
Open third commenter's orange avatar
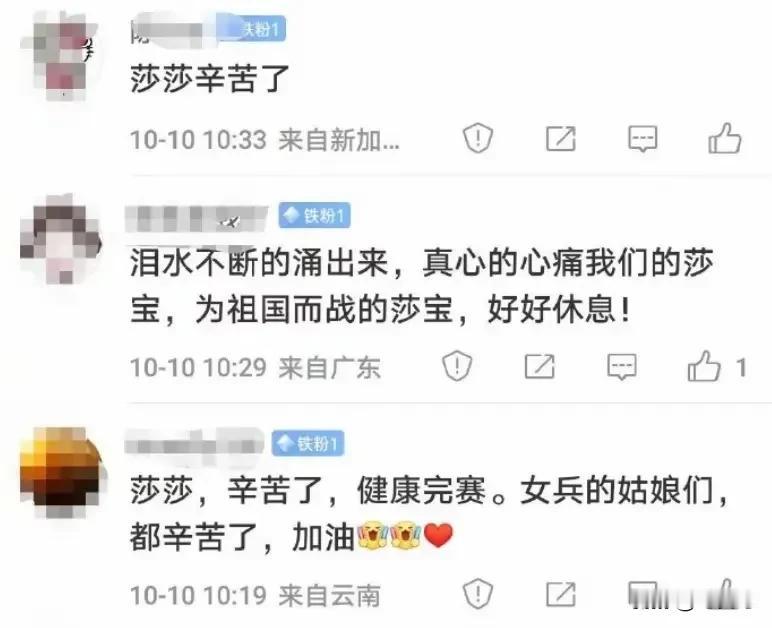tap(62, 472)
